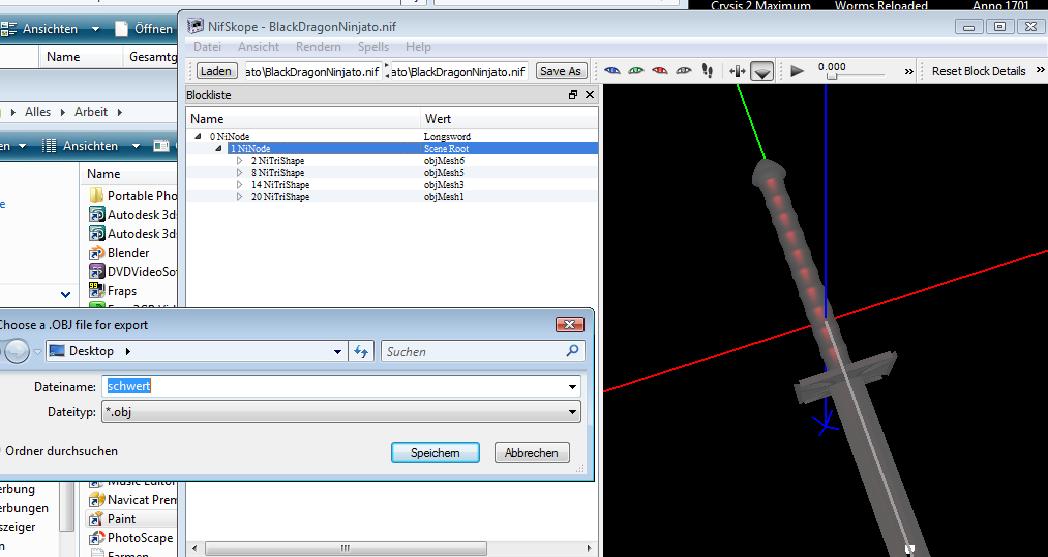Click the flip view arrows icon

pos(737,71)
